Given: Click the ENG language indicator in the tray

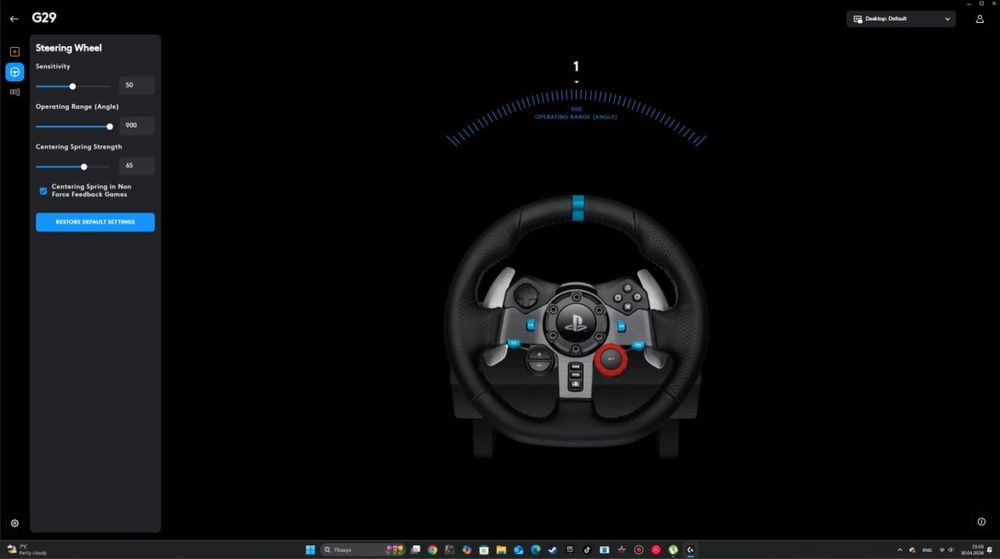Looking at the screenshot, I should pos(927,549).
